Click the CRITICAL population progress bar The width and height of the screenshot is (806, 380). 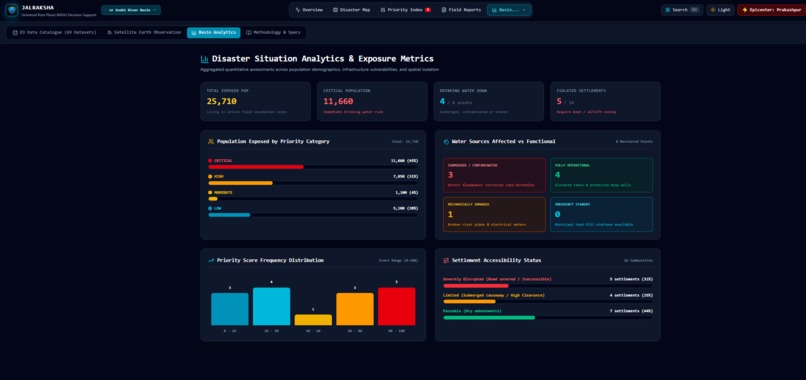[313, 167]
